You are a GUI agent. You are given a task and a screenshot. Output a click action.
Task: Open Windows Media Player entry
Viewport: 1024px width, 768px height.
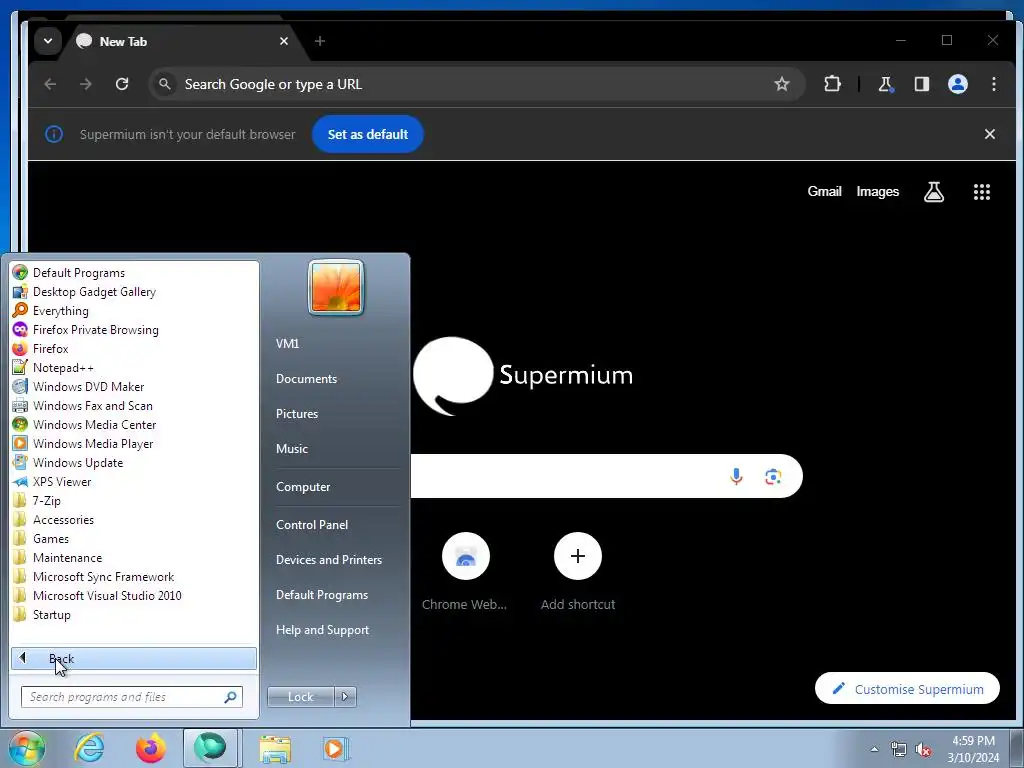134,443
